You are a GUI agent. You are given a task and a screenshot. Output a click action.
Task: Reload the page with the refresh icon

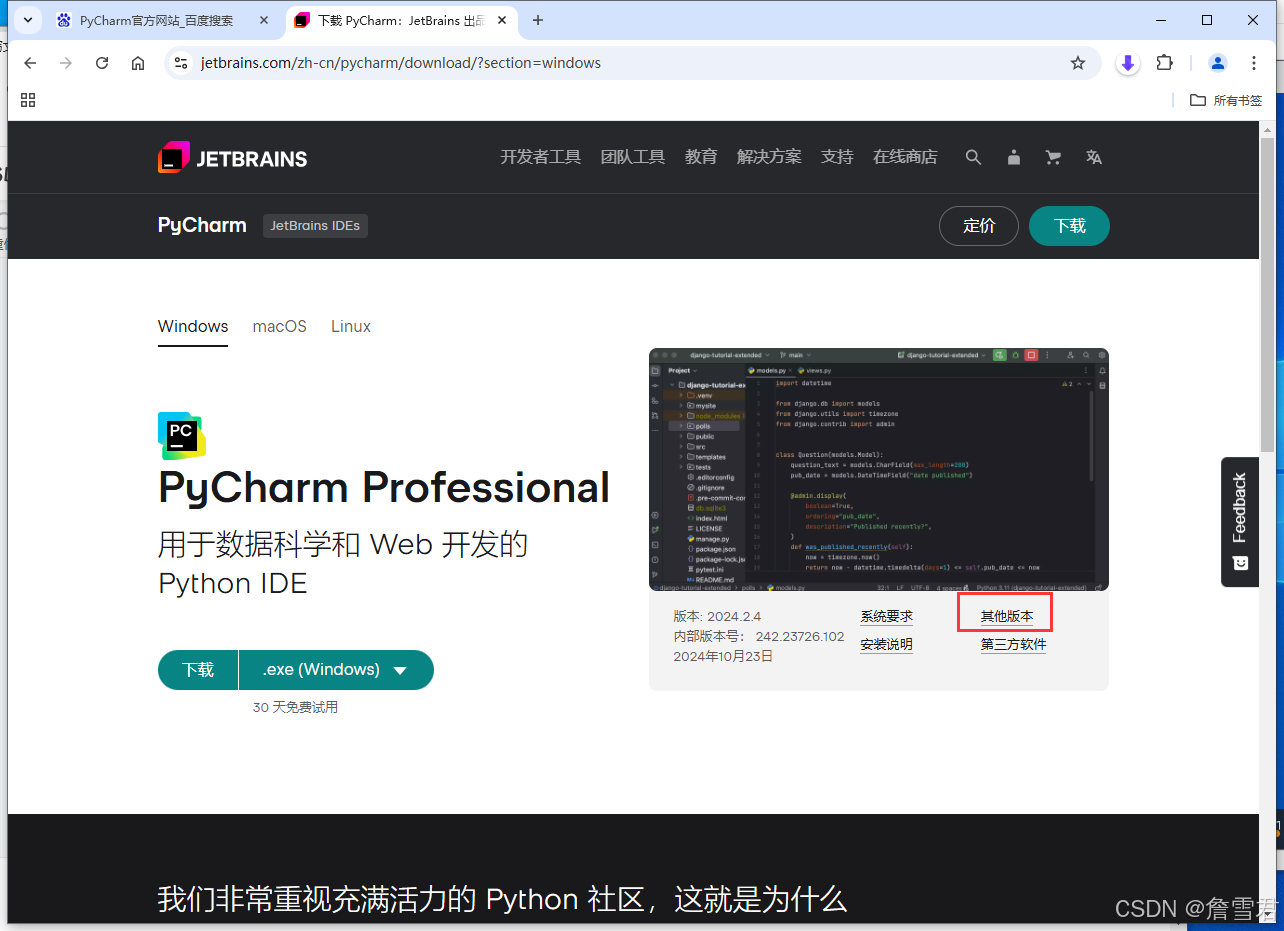(x=102, y=63)
